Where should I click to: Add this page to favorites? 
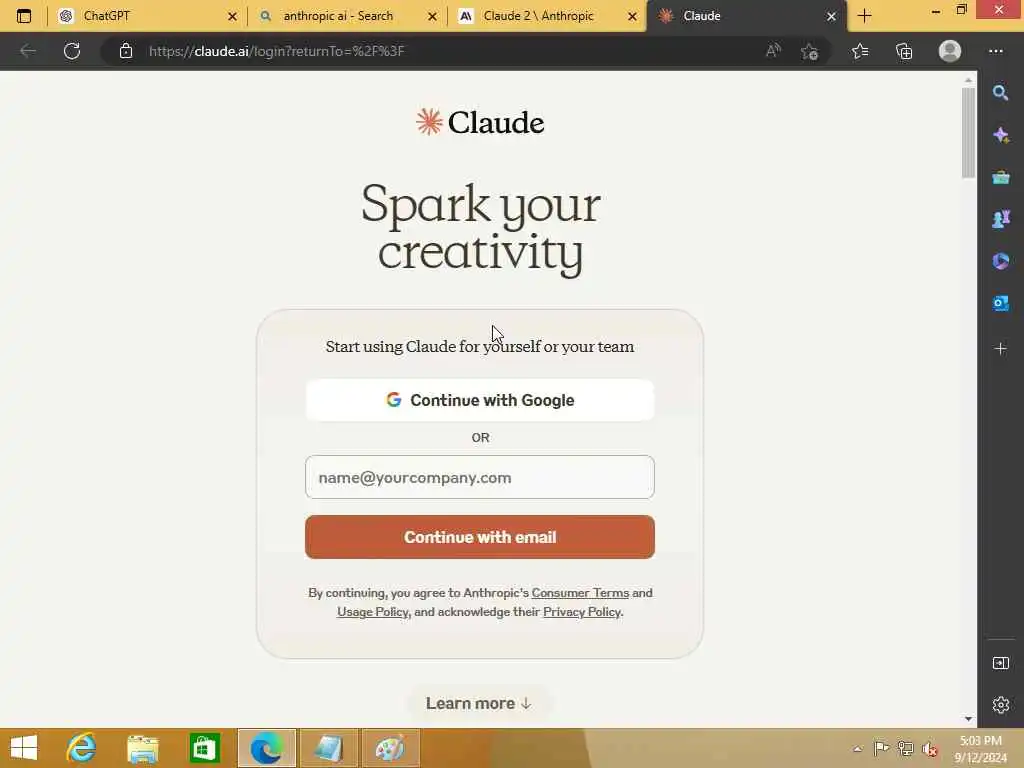pyautogui.click(x=810, y=51)
